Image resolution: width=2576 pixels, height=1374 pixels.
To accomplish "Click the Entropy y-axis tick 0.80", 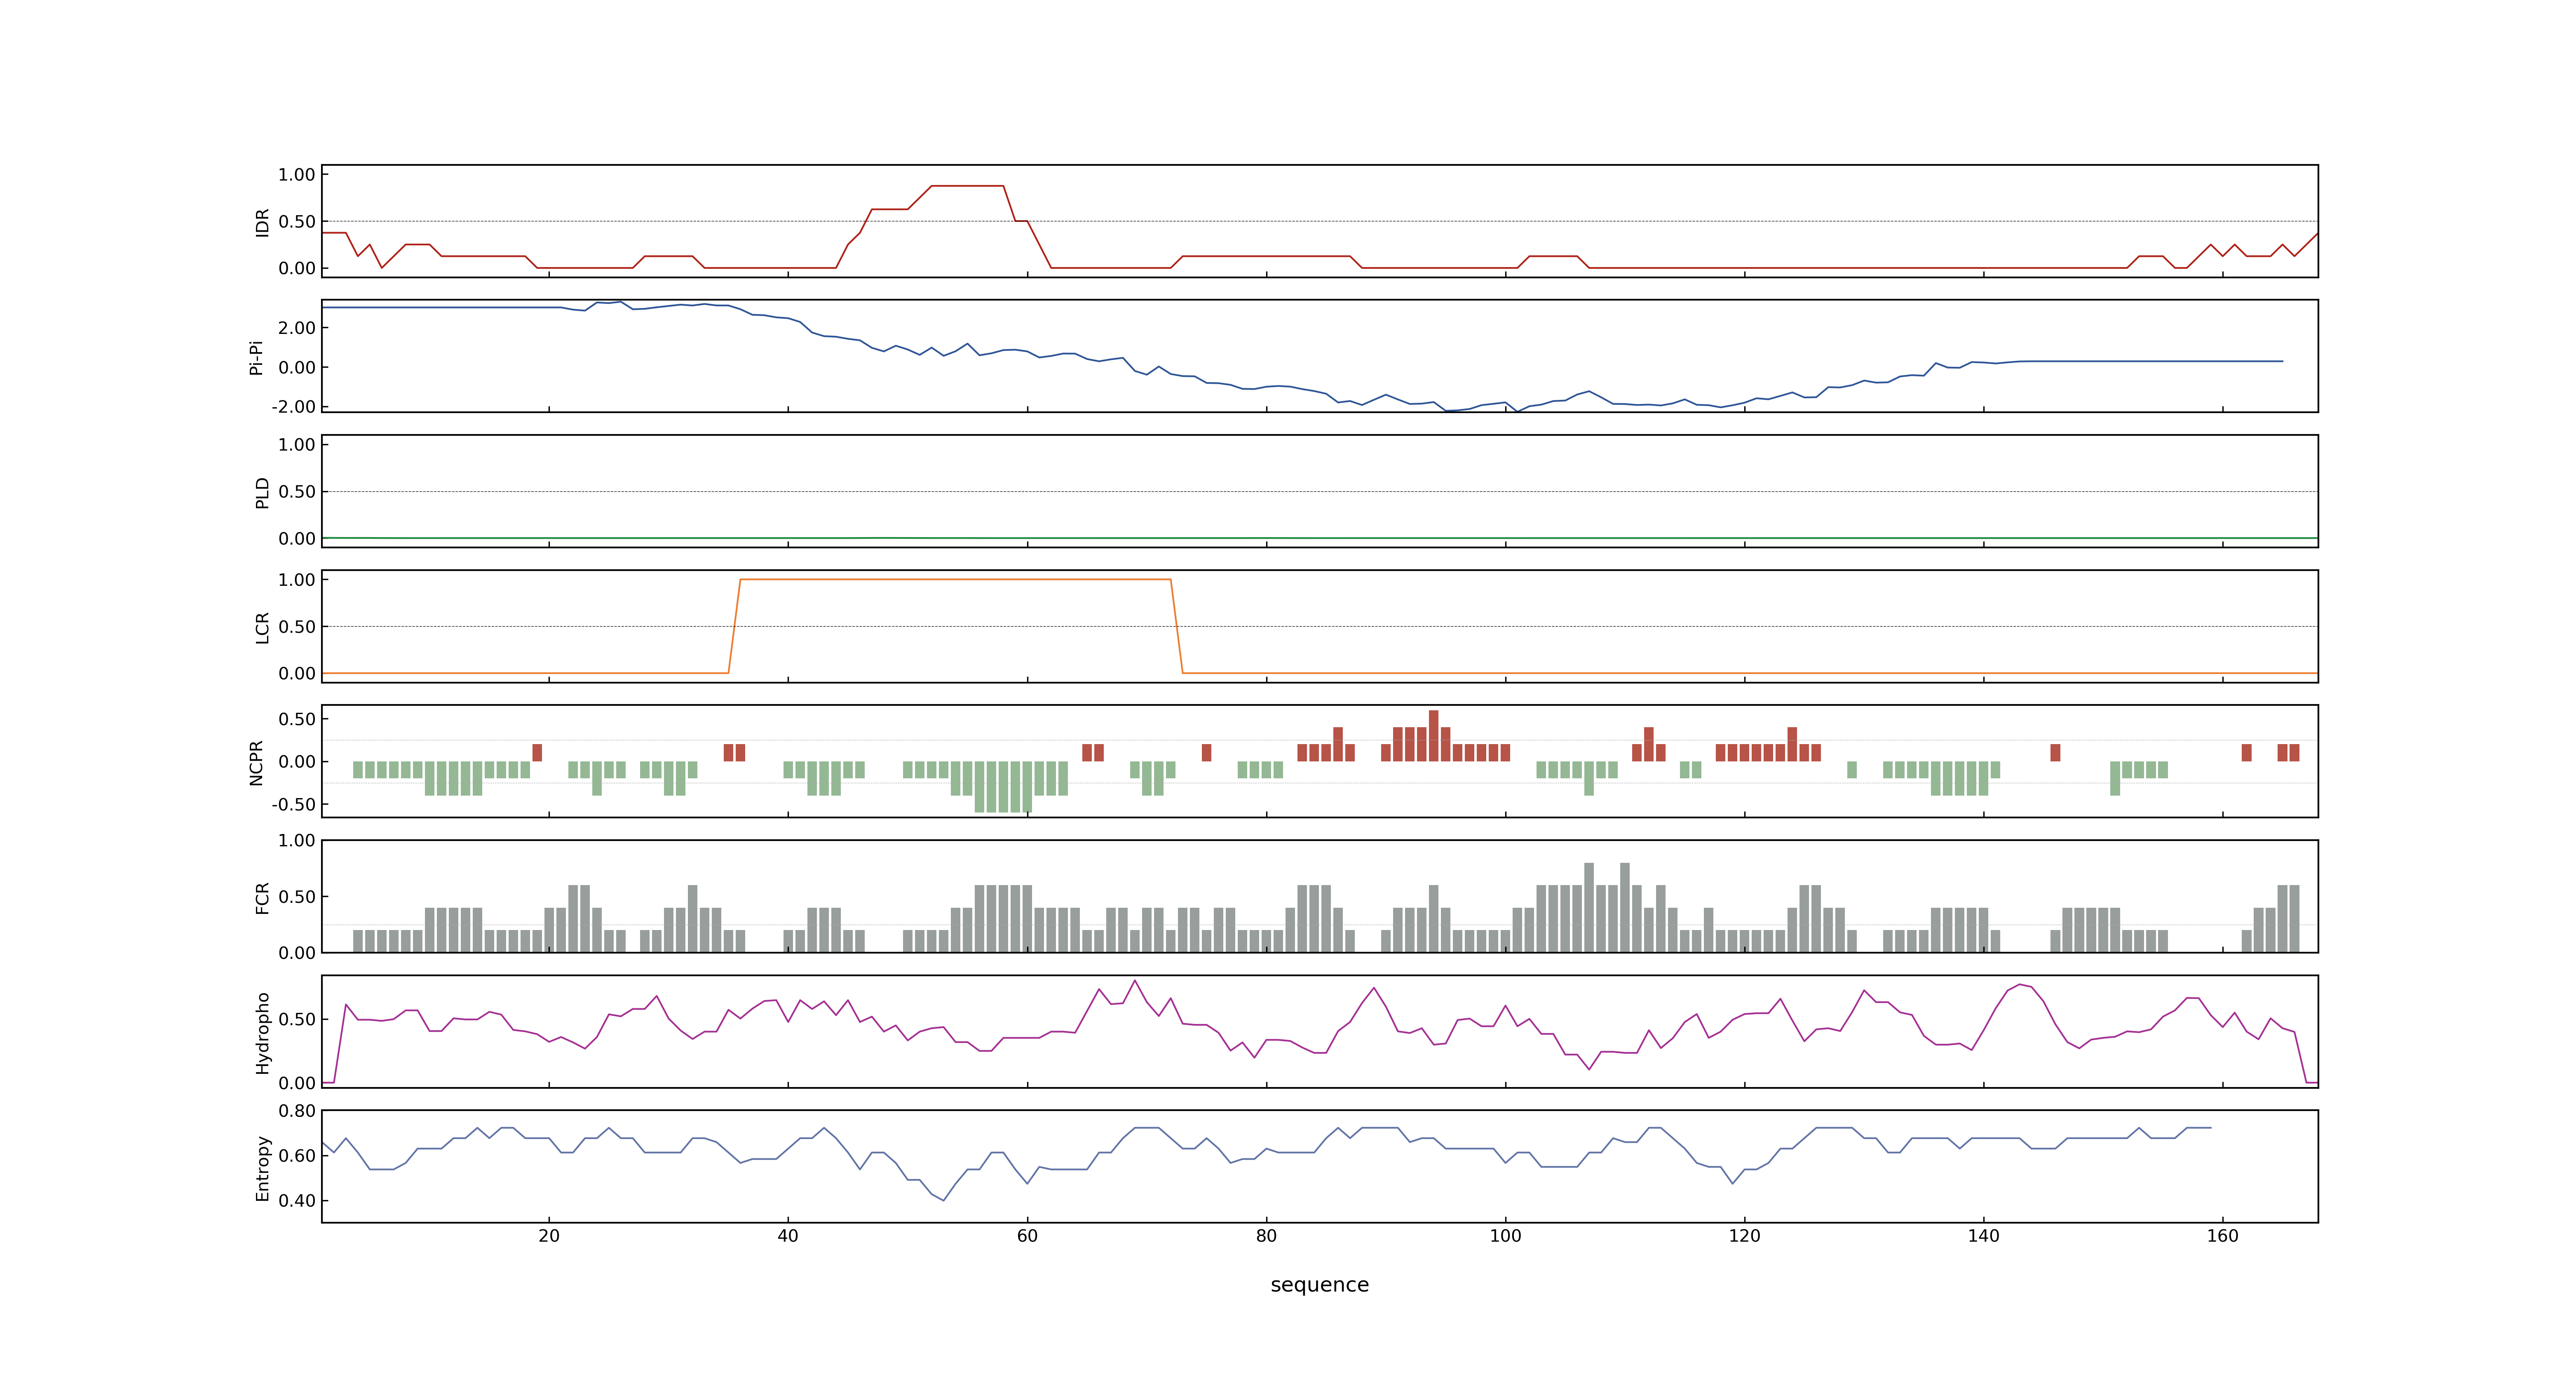I will click(x=297, y=1111).
